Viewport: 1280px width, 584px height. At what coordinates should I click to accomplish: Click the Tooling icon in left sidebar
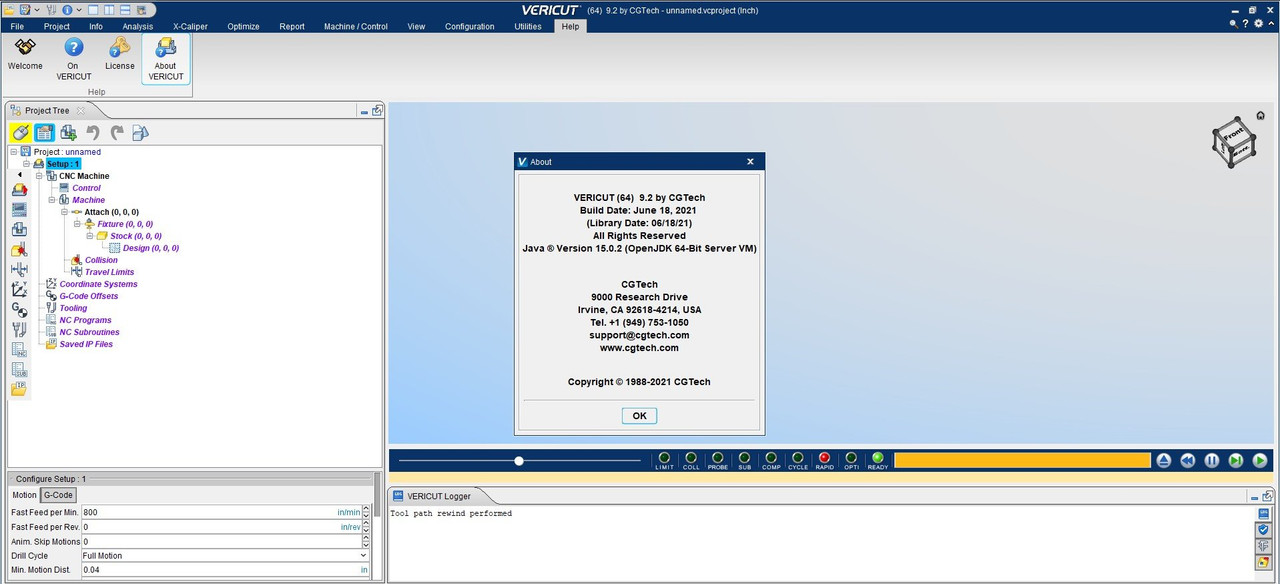click(19, 329)
